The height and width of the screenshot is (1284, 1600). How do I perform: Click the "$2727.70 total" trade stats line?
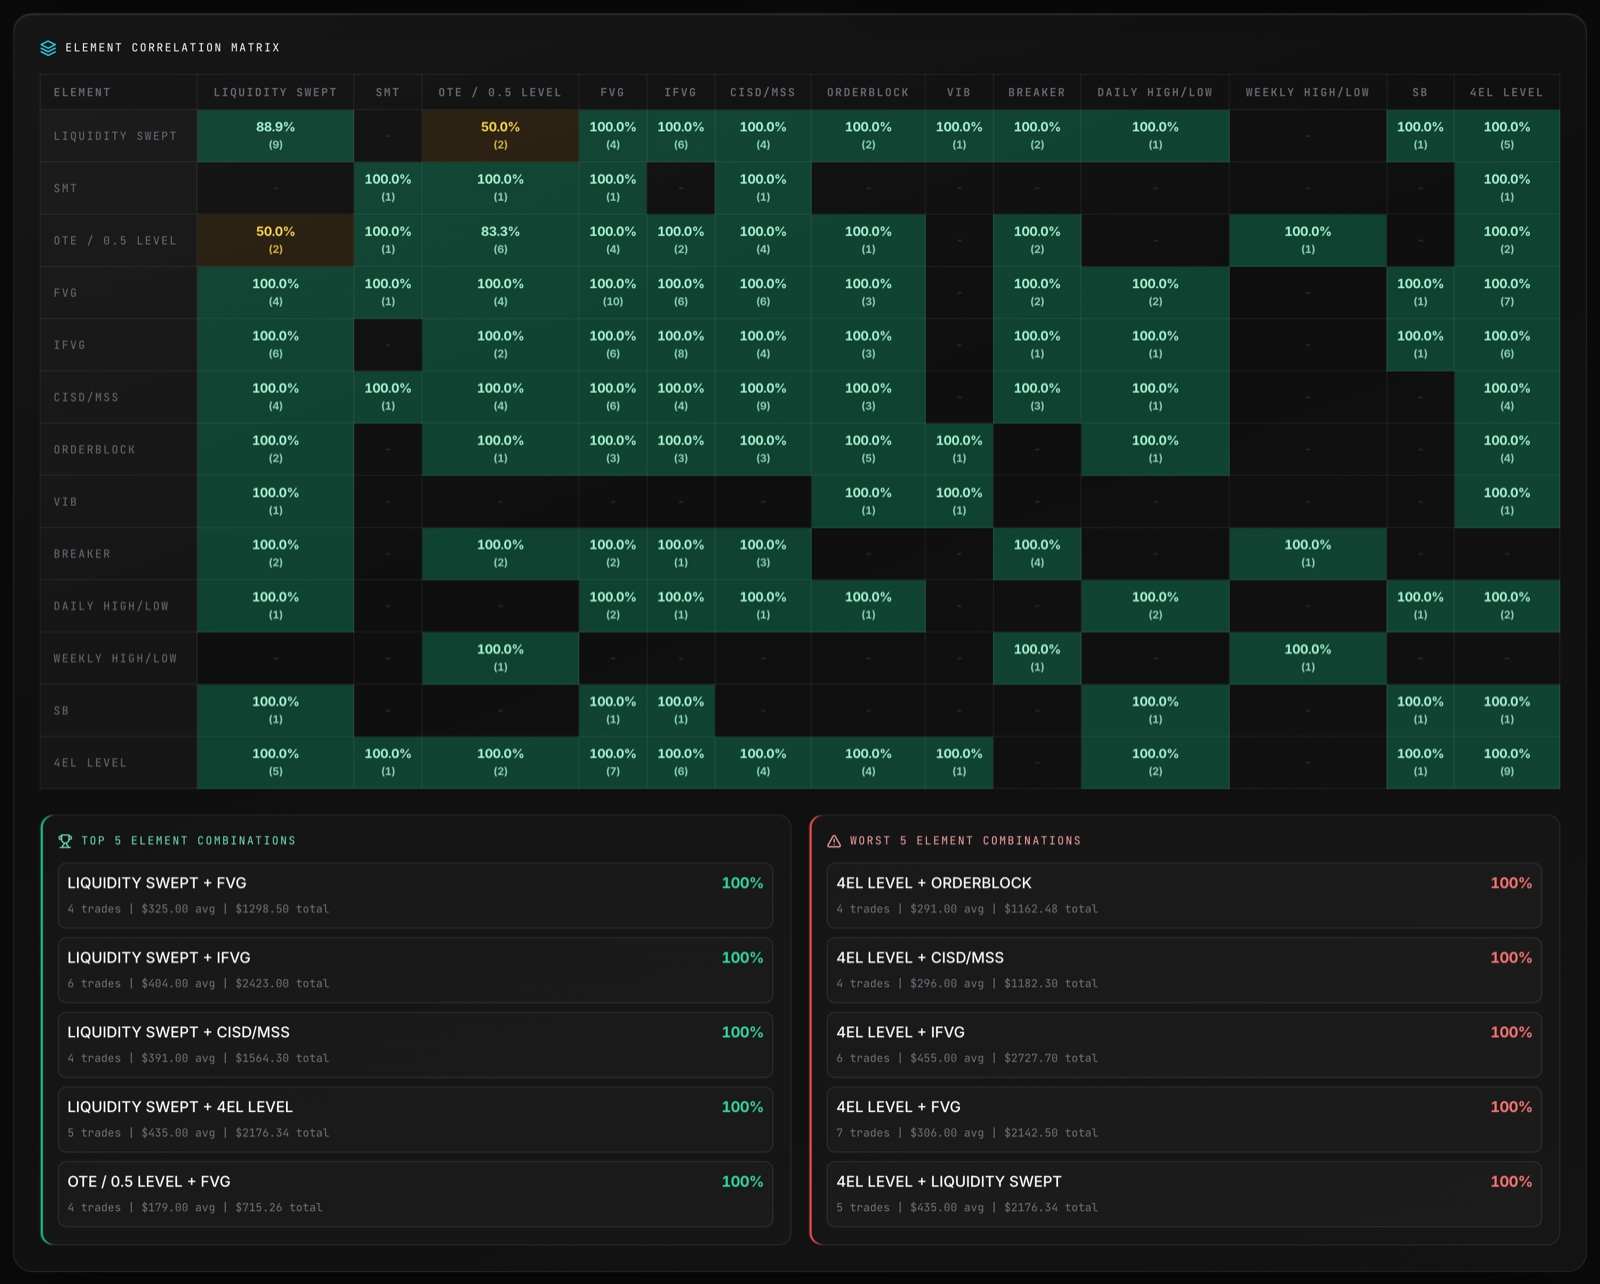[967, 1058]
